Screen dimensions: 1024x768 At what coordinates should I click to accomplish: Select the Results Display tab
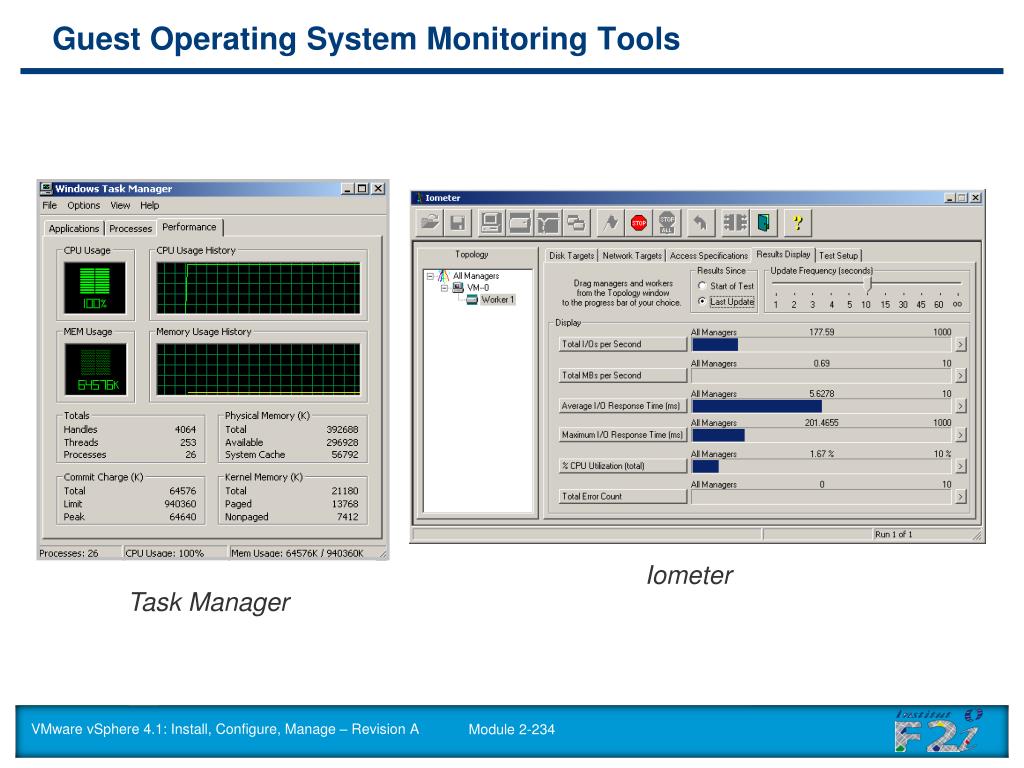pos(783,254)
